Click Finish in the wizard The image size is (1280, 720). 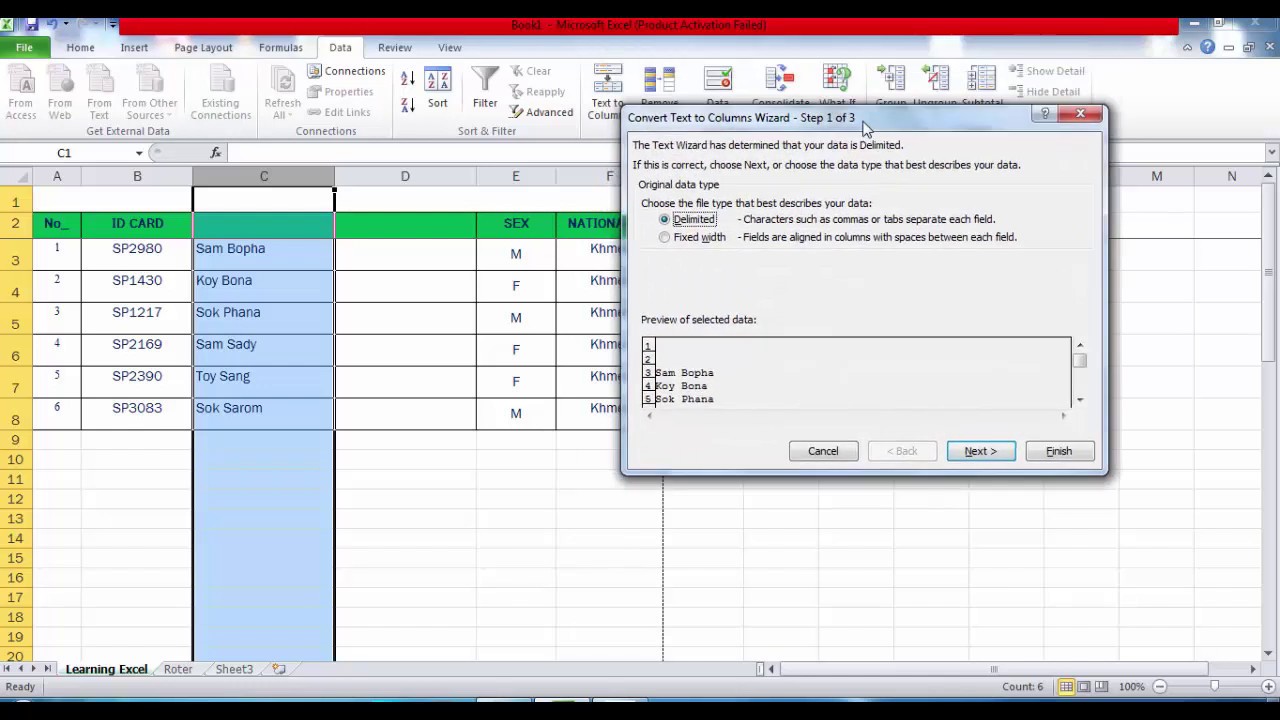pyautogui.click(x=1059, y=451)
